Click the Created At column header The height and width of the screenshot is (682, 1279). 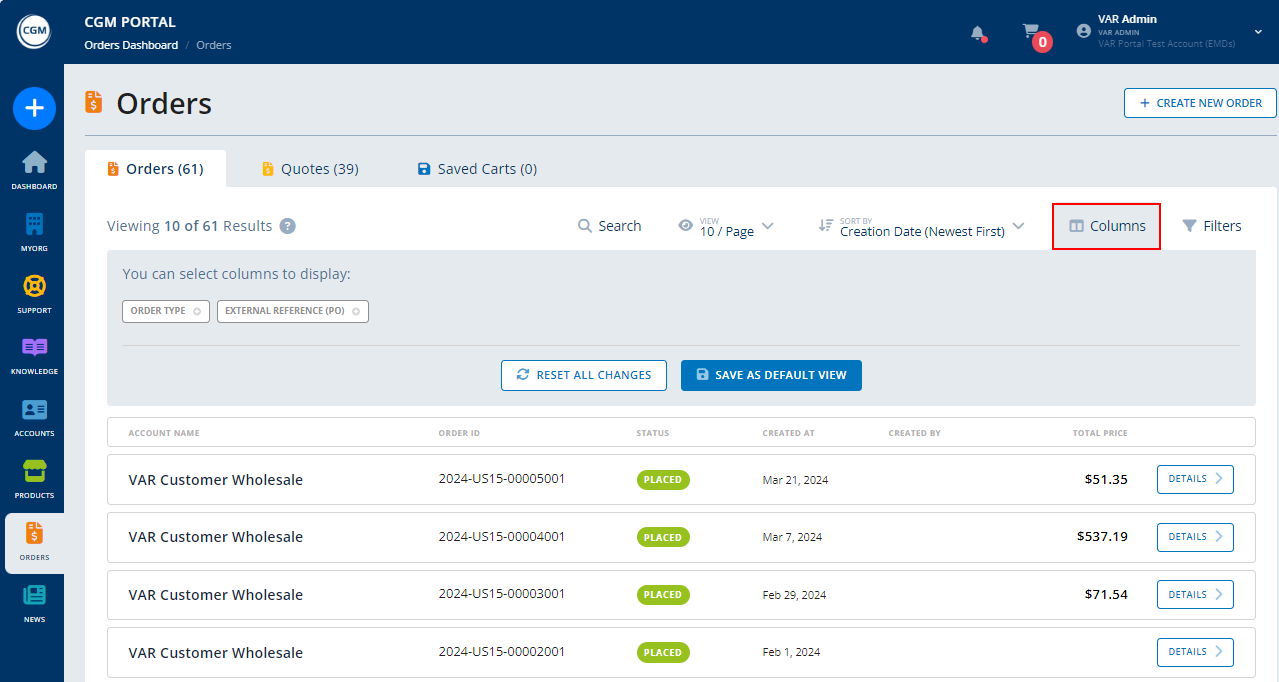[x=788, y=433]
